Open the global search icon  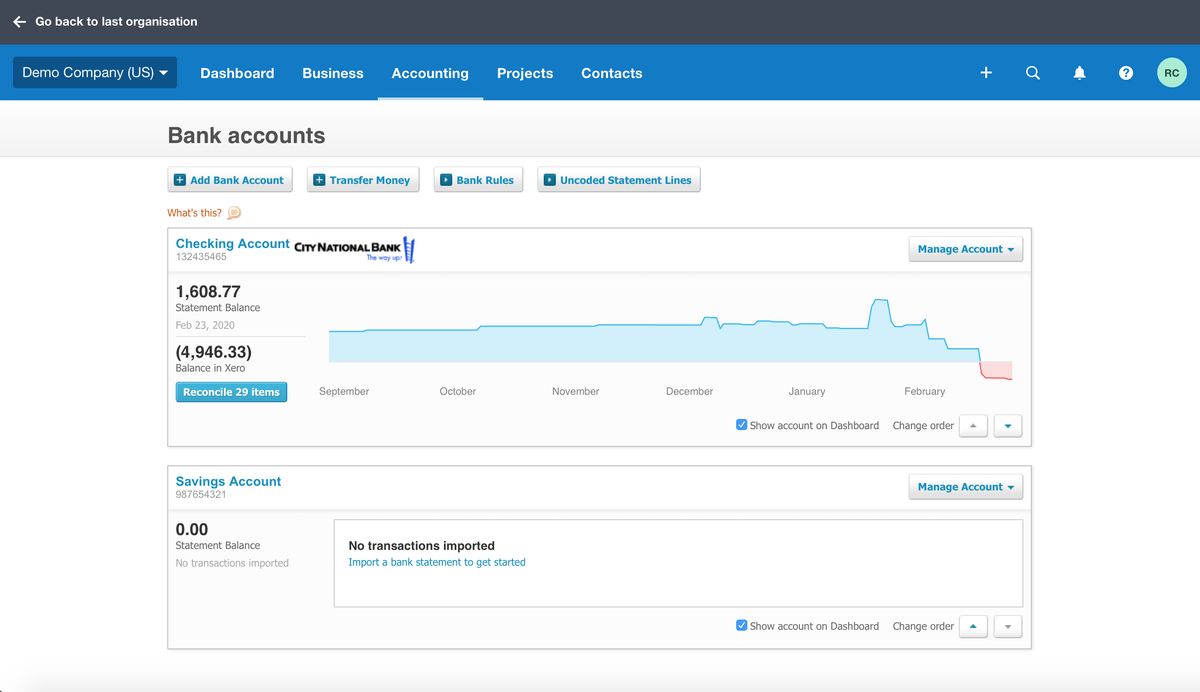tap(1033, 72)
